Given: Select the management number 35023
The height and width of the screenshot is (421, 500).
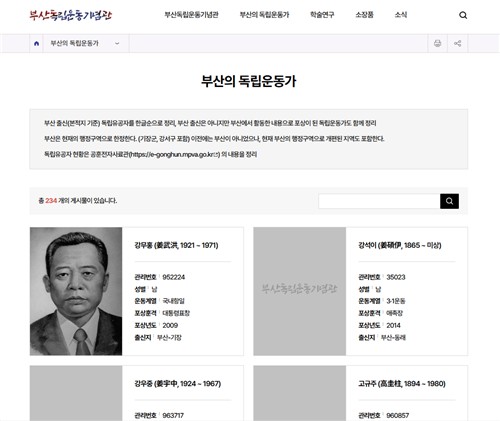Looking at the screenshot, I should click(396, 277).
